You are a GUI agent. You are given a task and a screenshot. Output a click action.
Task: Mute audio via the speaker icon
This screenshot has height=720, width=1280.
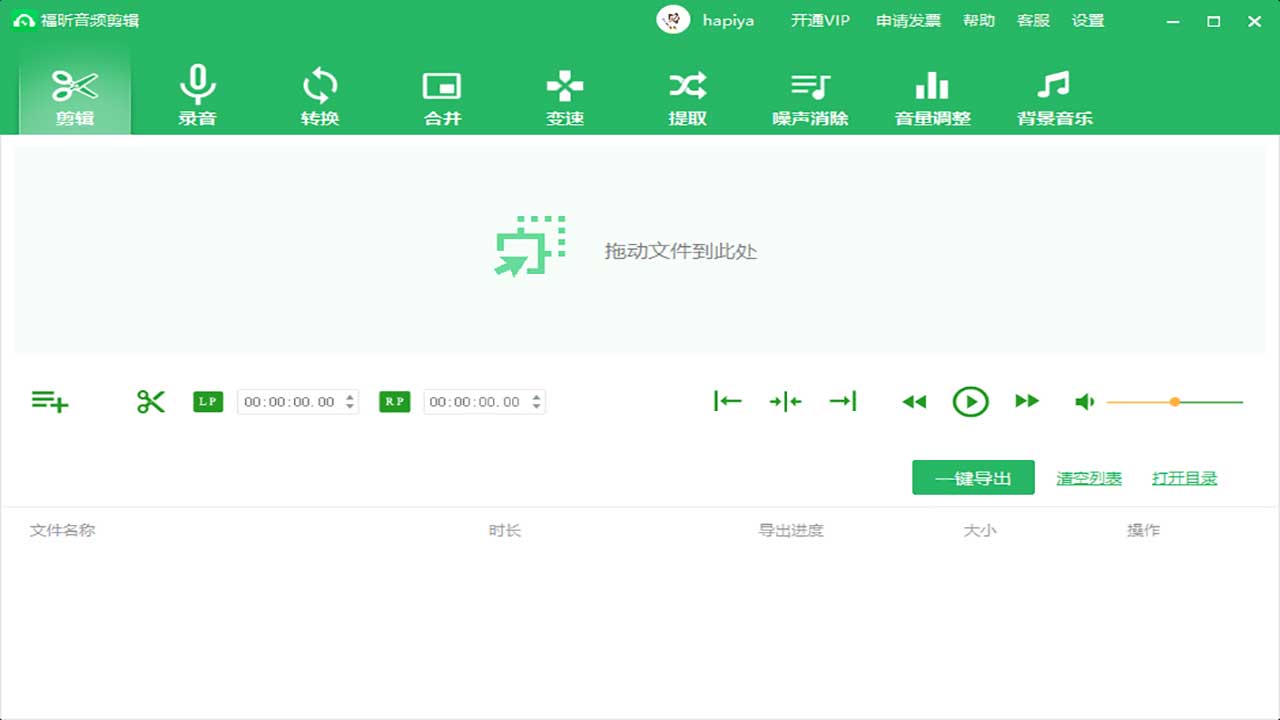(1085, 401)
